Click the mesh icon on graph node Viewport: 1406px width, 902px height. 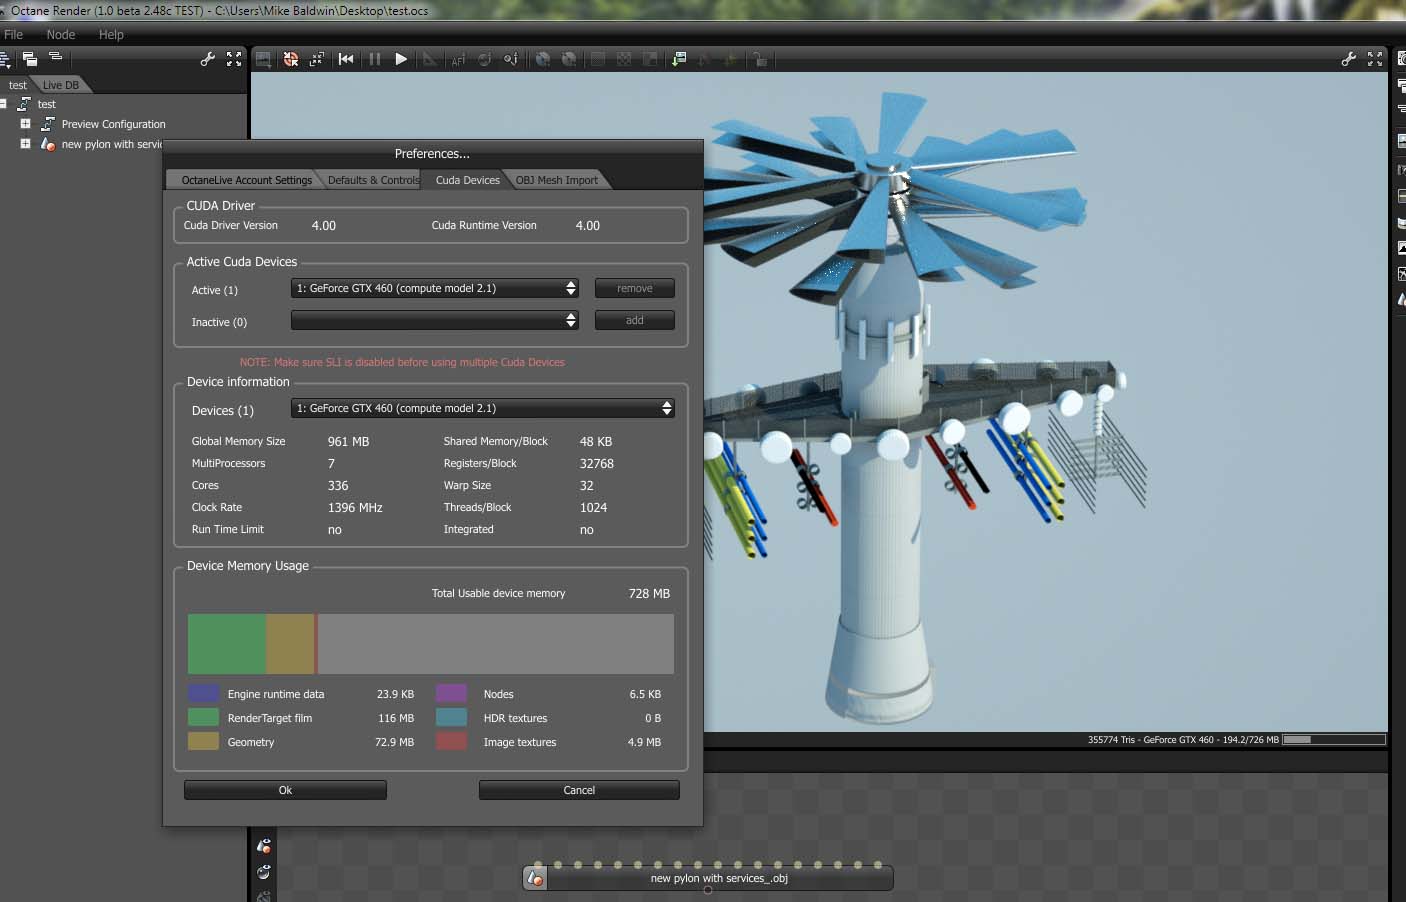(x=535, y=878)
